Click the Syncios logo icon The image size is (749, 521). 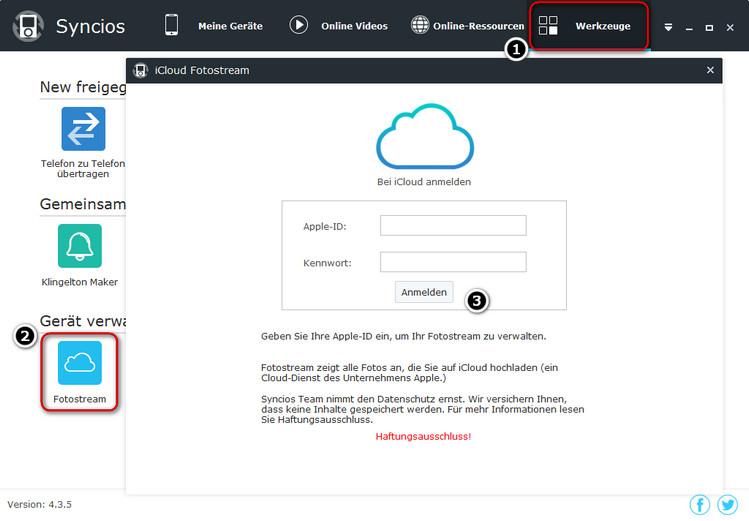pos(28,26)
